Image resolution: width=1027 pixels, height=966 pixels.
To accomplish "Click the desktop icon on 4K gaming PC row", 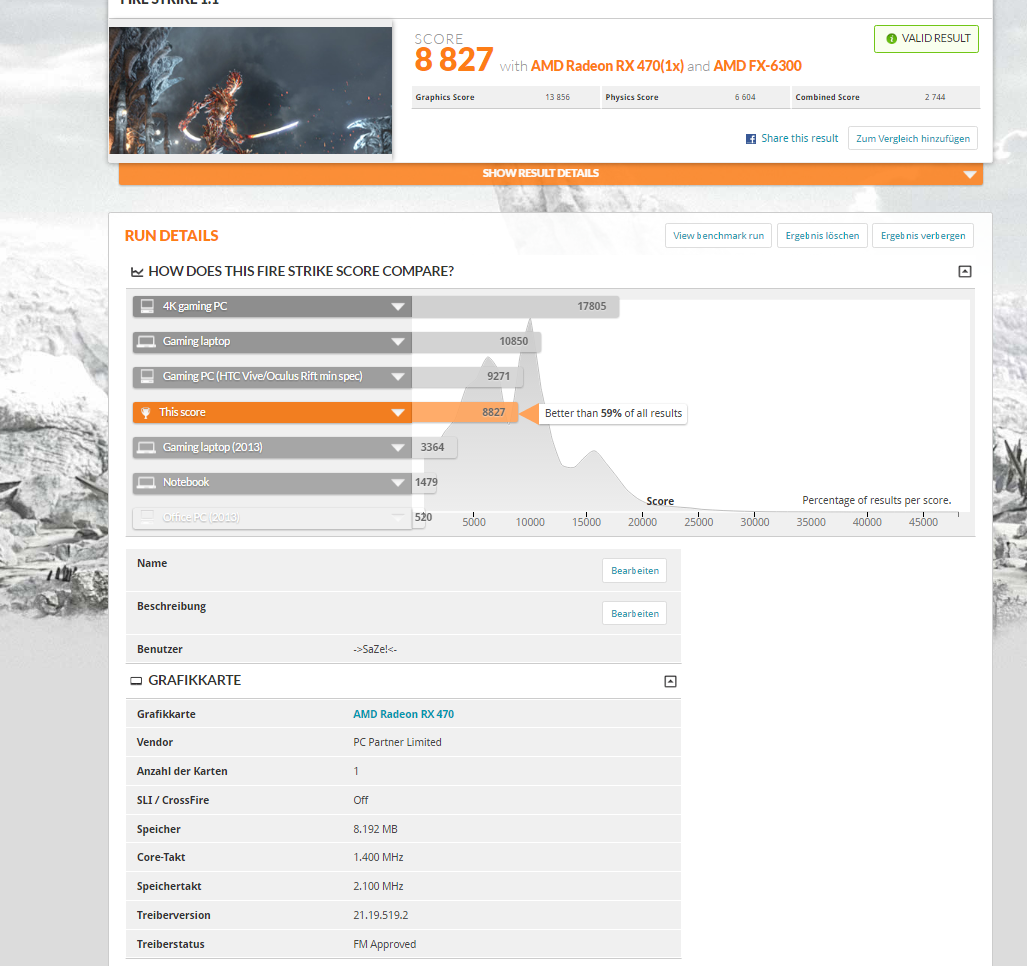I will pos(147,306).
